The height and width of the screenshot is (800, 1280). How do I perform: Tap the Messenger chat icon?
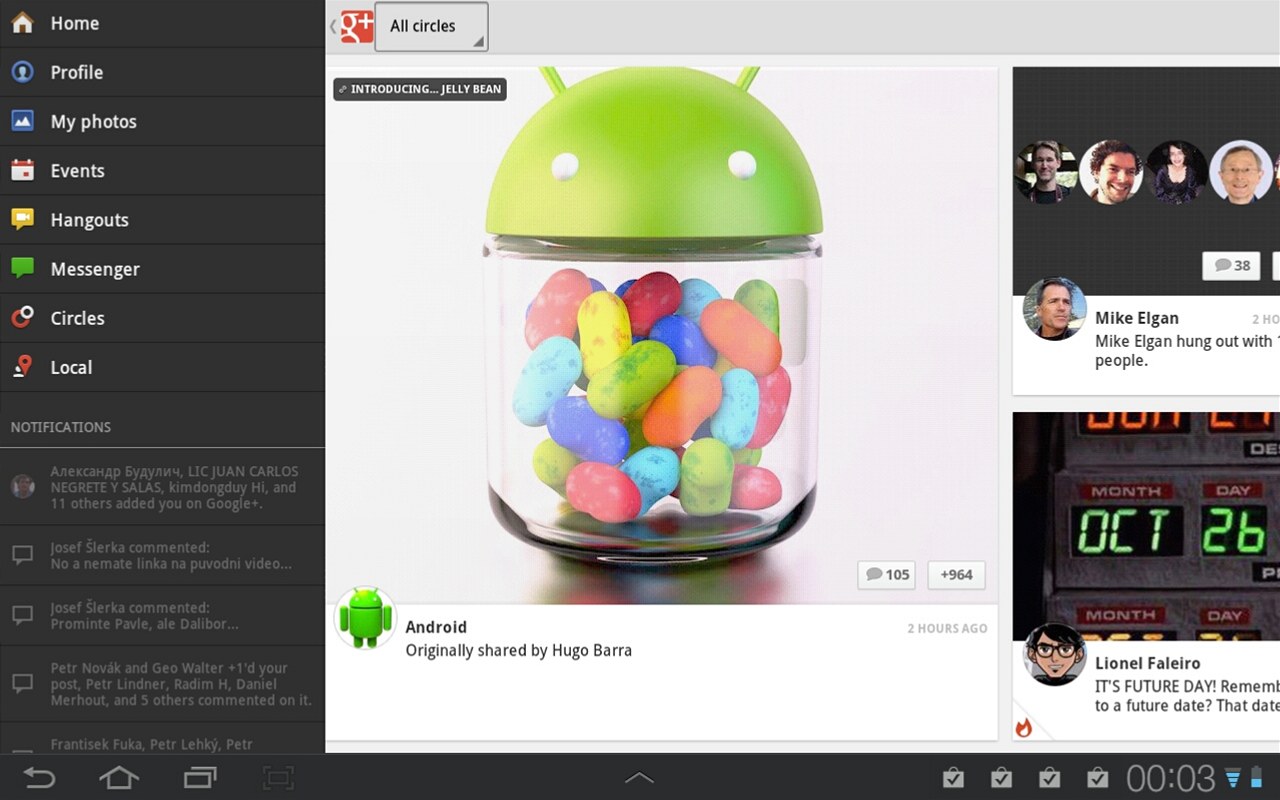click(x=23, y=268)
